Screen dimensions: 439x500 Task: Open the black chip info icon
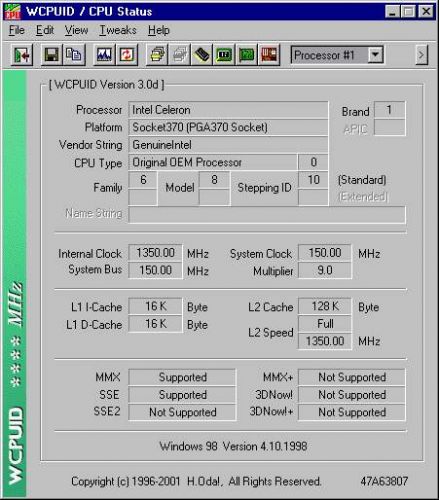click(202, 55)
